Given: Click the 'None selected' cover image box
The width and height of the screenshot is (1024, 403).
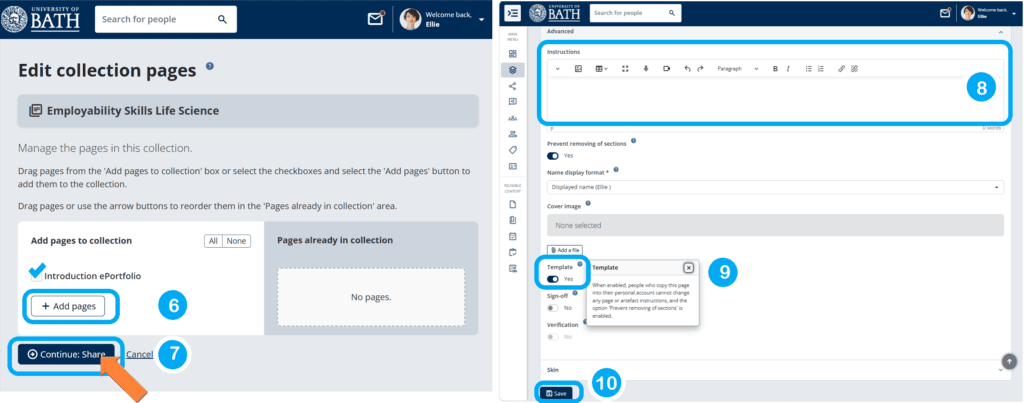Looking at the screenshot, I should pyautogui.click(x=775, y=225).
